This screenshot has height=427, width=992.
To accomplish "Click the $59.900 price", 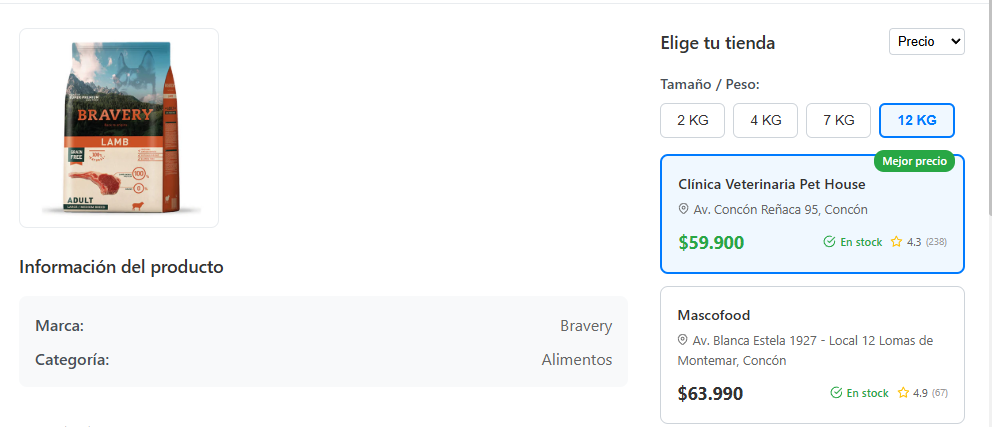I will [x=711, y=242].
